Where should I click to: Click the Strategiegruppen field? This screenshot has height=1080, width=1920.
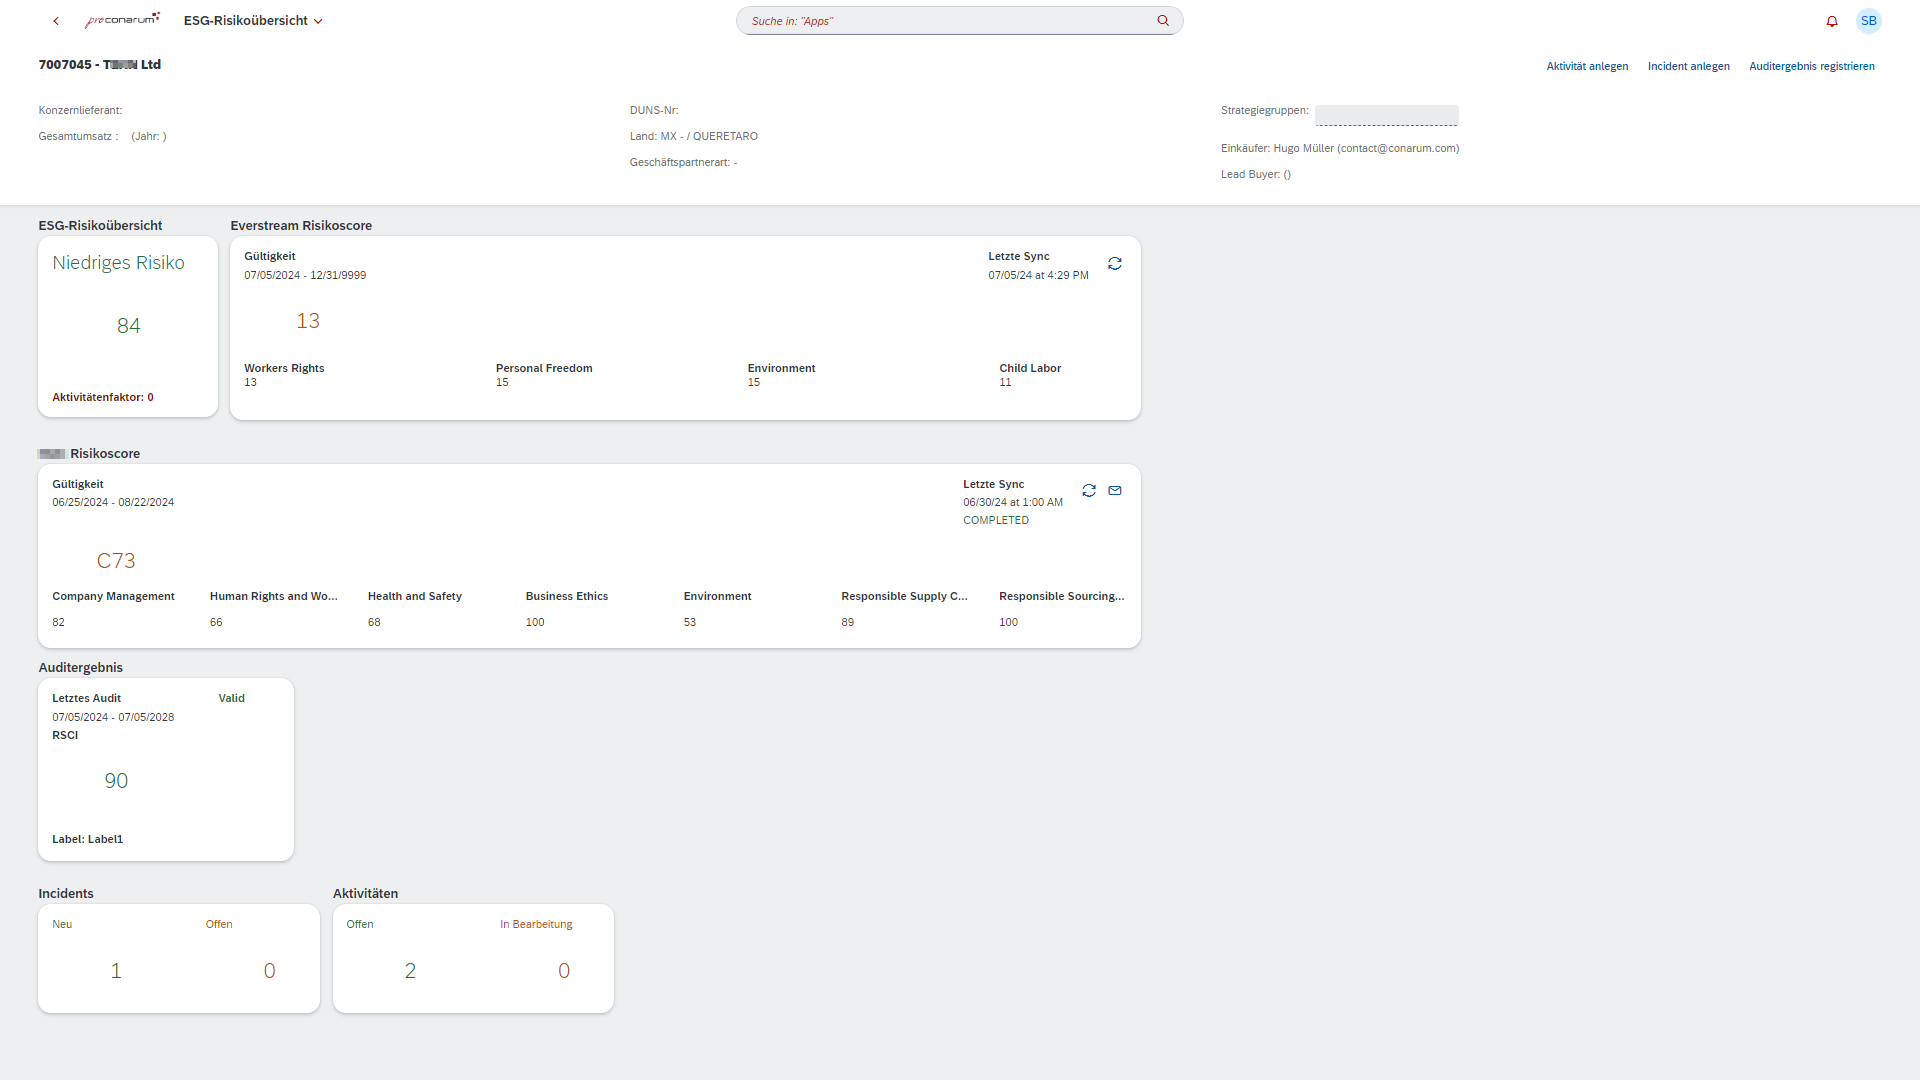coord(1386,115)
